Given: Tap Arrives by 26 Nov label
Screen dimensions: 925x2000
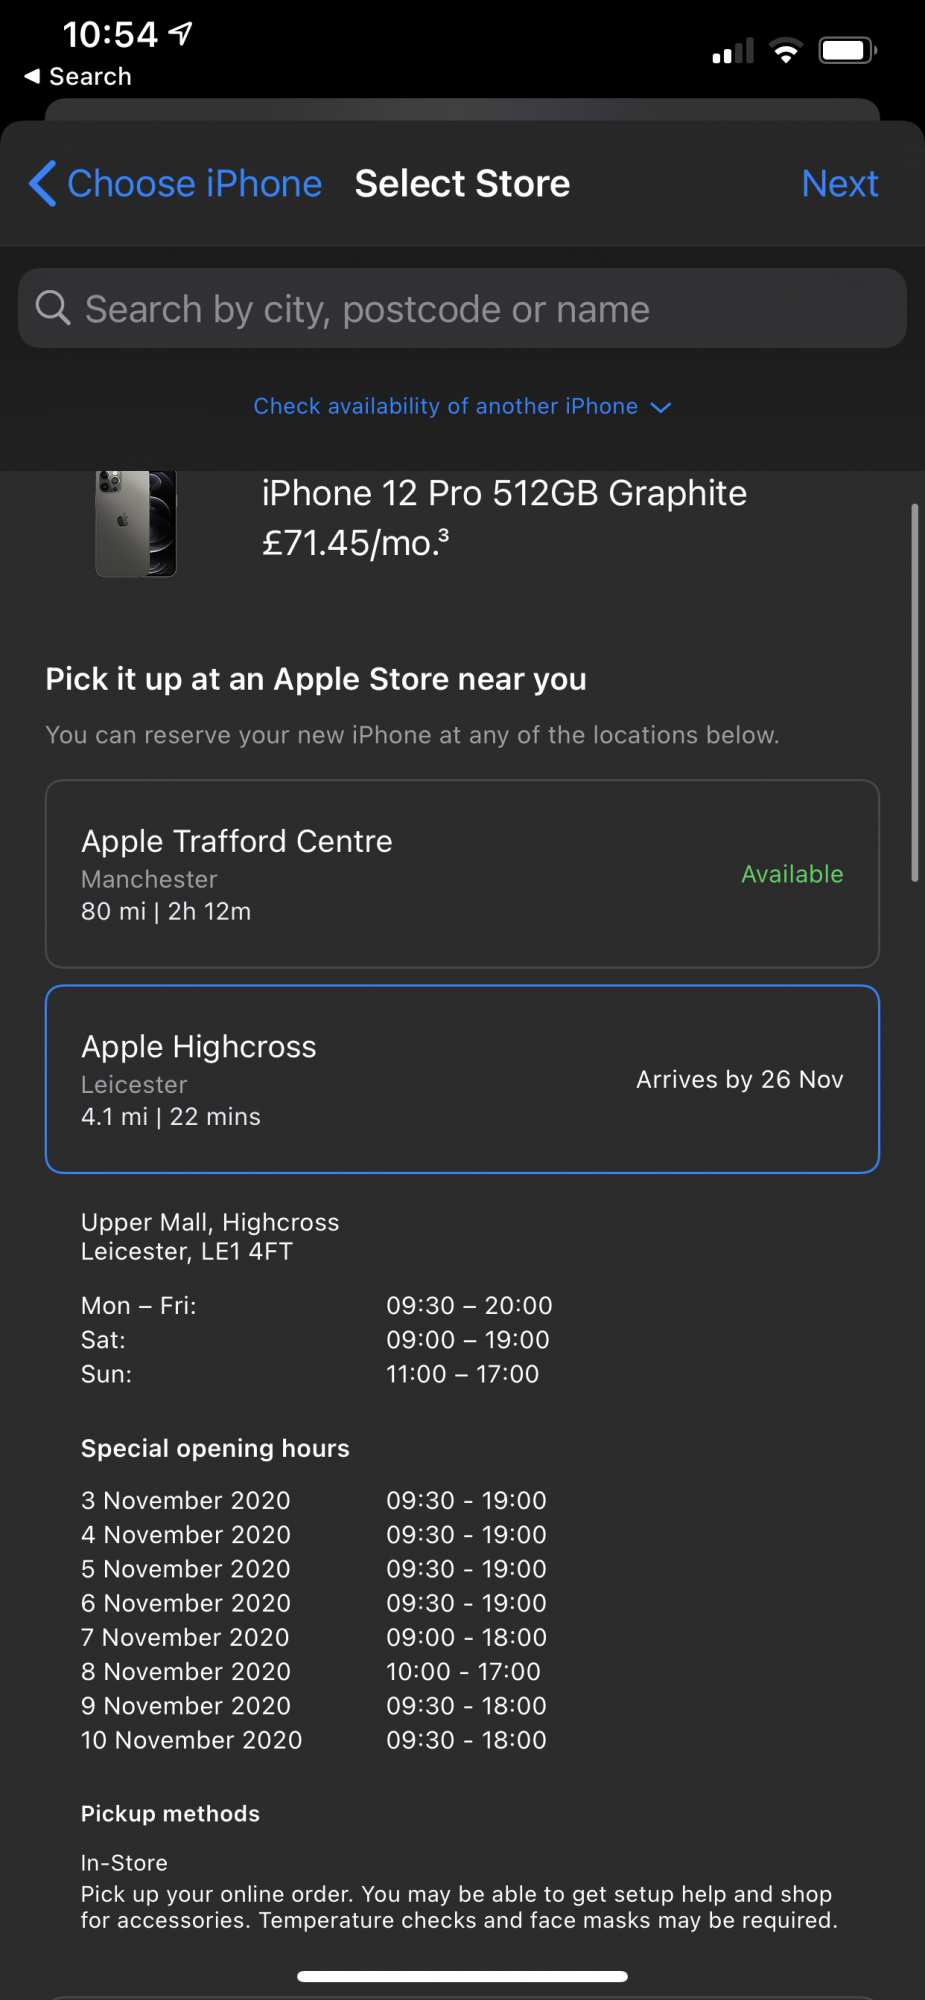Looking at the screenshot, I should pyautogui.click(x=740, y=1079).
